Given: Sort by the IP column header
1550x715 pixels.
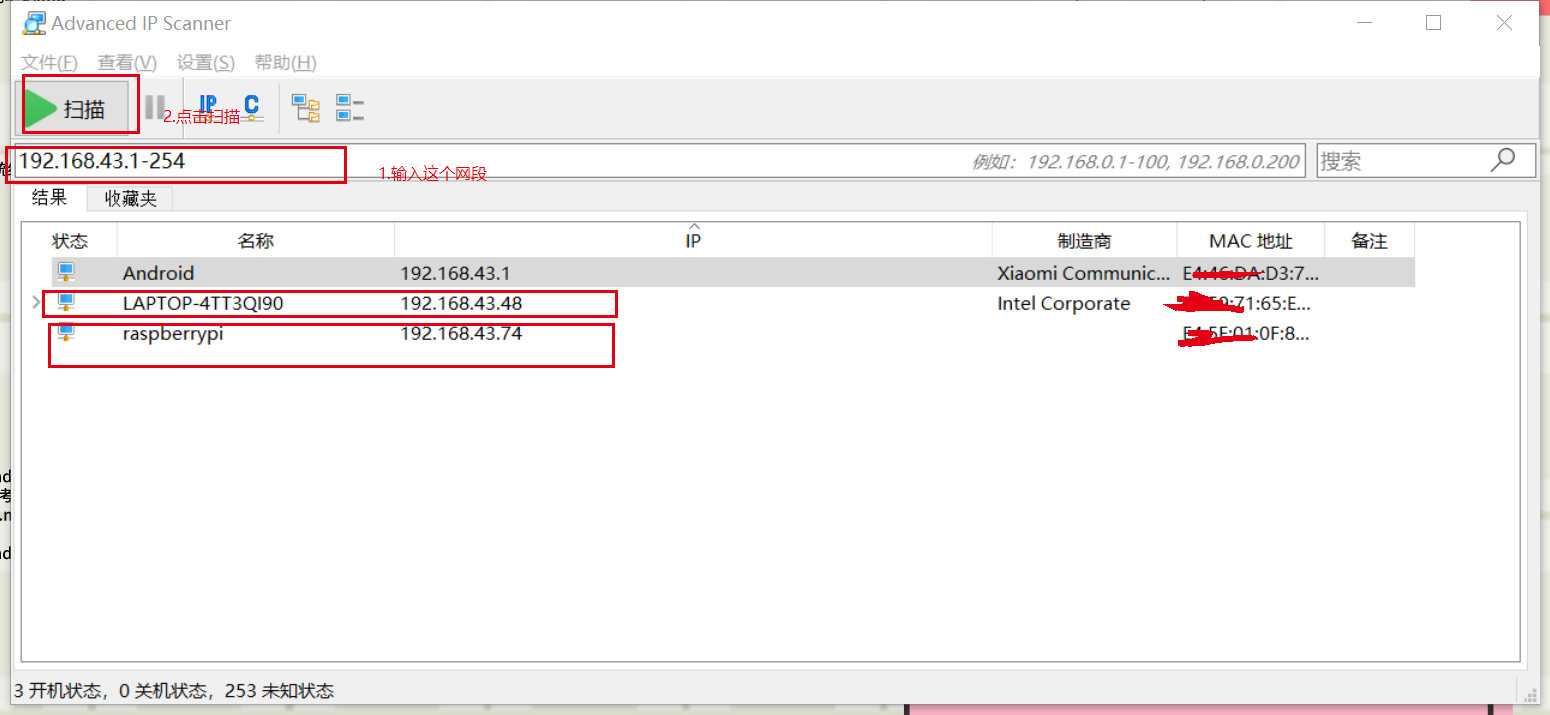Looking at the screenshot, I should (x=693, y=241).
